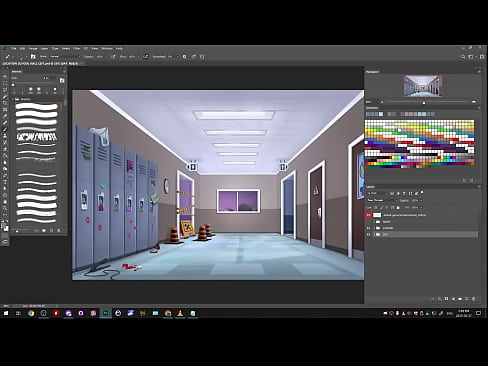The image size is (488, 366).
Task: Select the first brush stroke preset
Action: 37,107
